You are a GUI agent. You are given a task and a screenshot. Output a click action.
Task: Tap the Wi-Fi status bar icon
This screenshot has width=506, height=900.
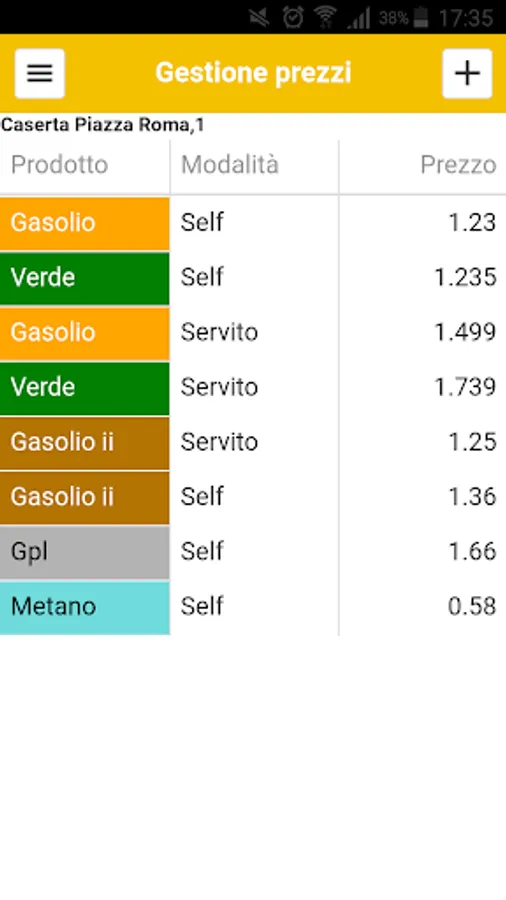click(x=325, y=17)
